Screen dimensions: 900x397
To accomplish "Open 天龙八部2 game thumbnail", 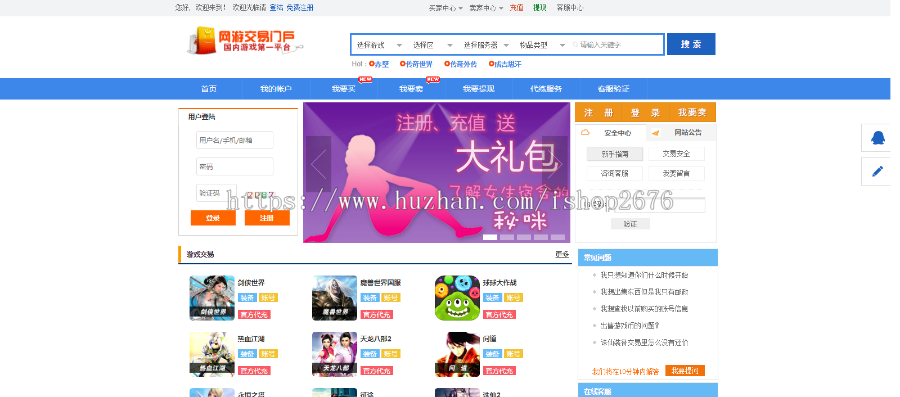I will [335, 354].
